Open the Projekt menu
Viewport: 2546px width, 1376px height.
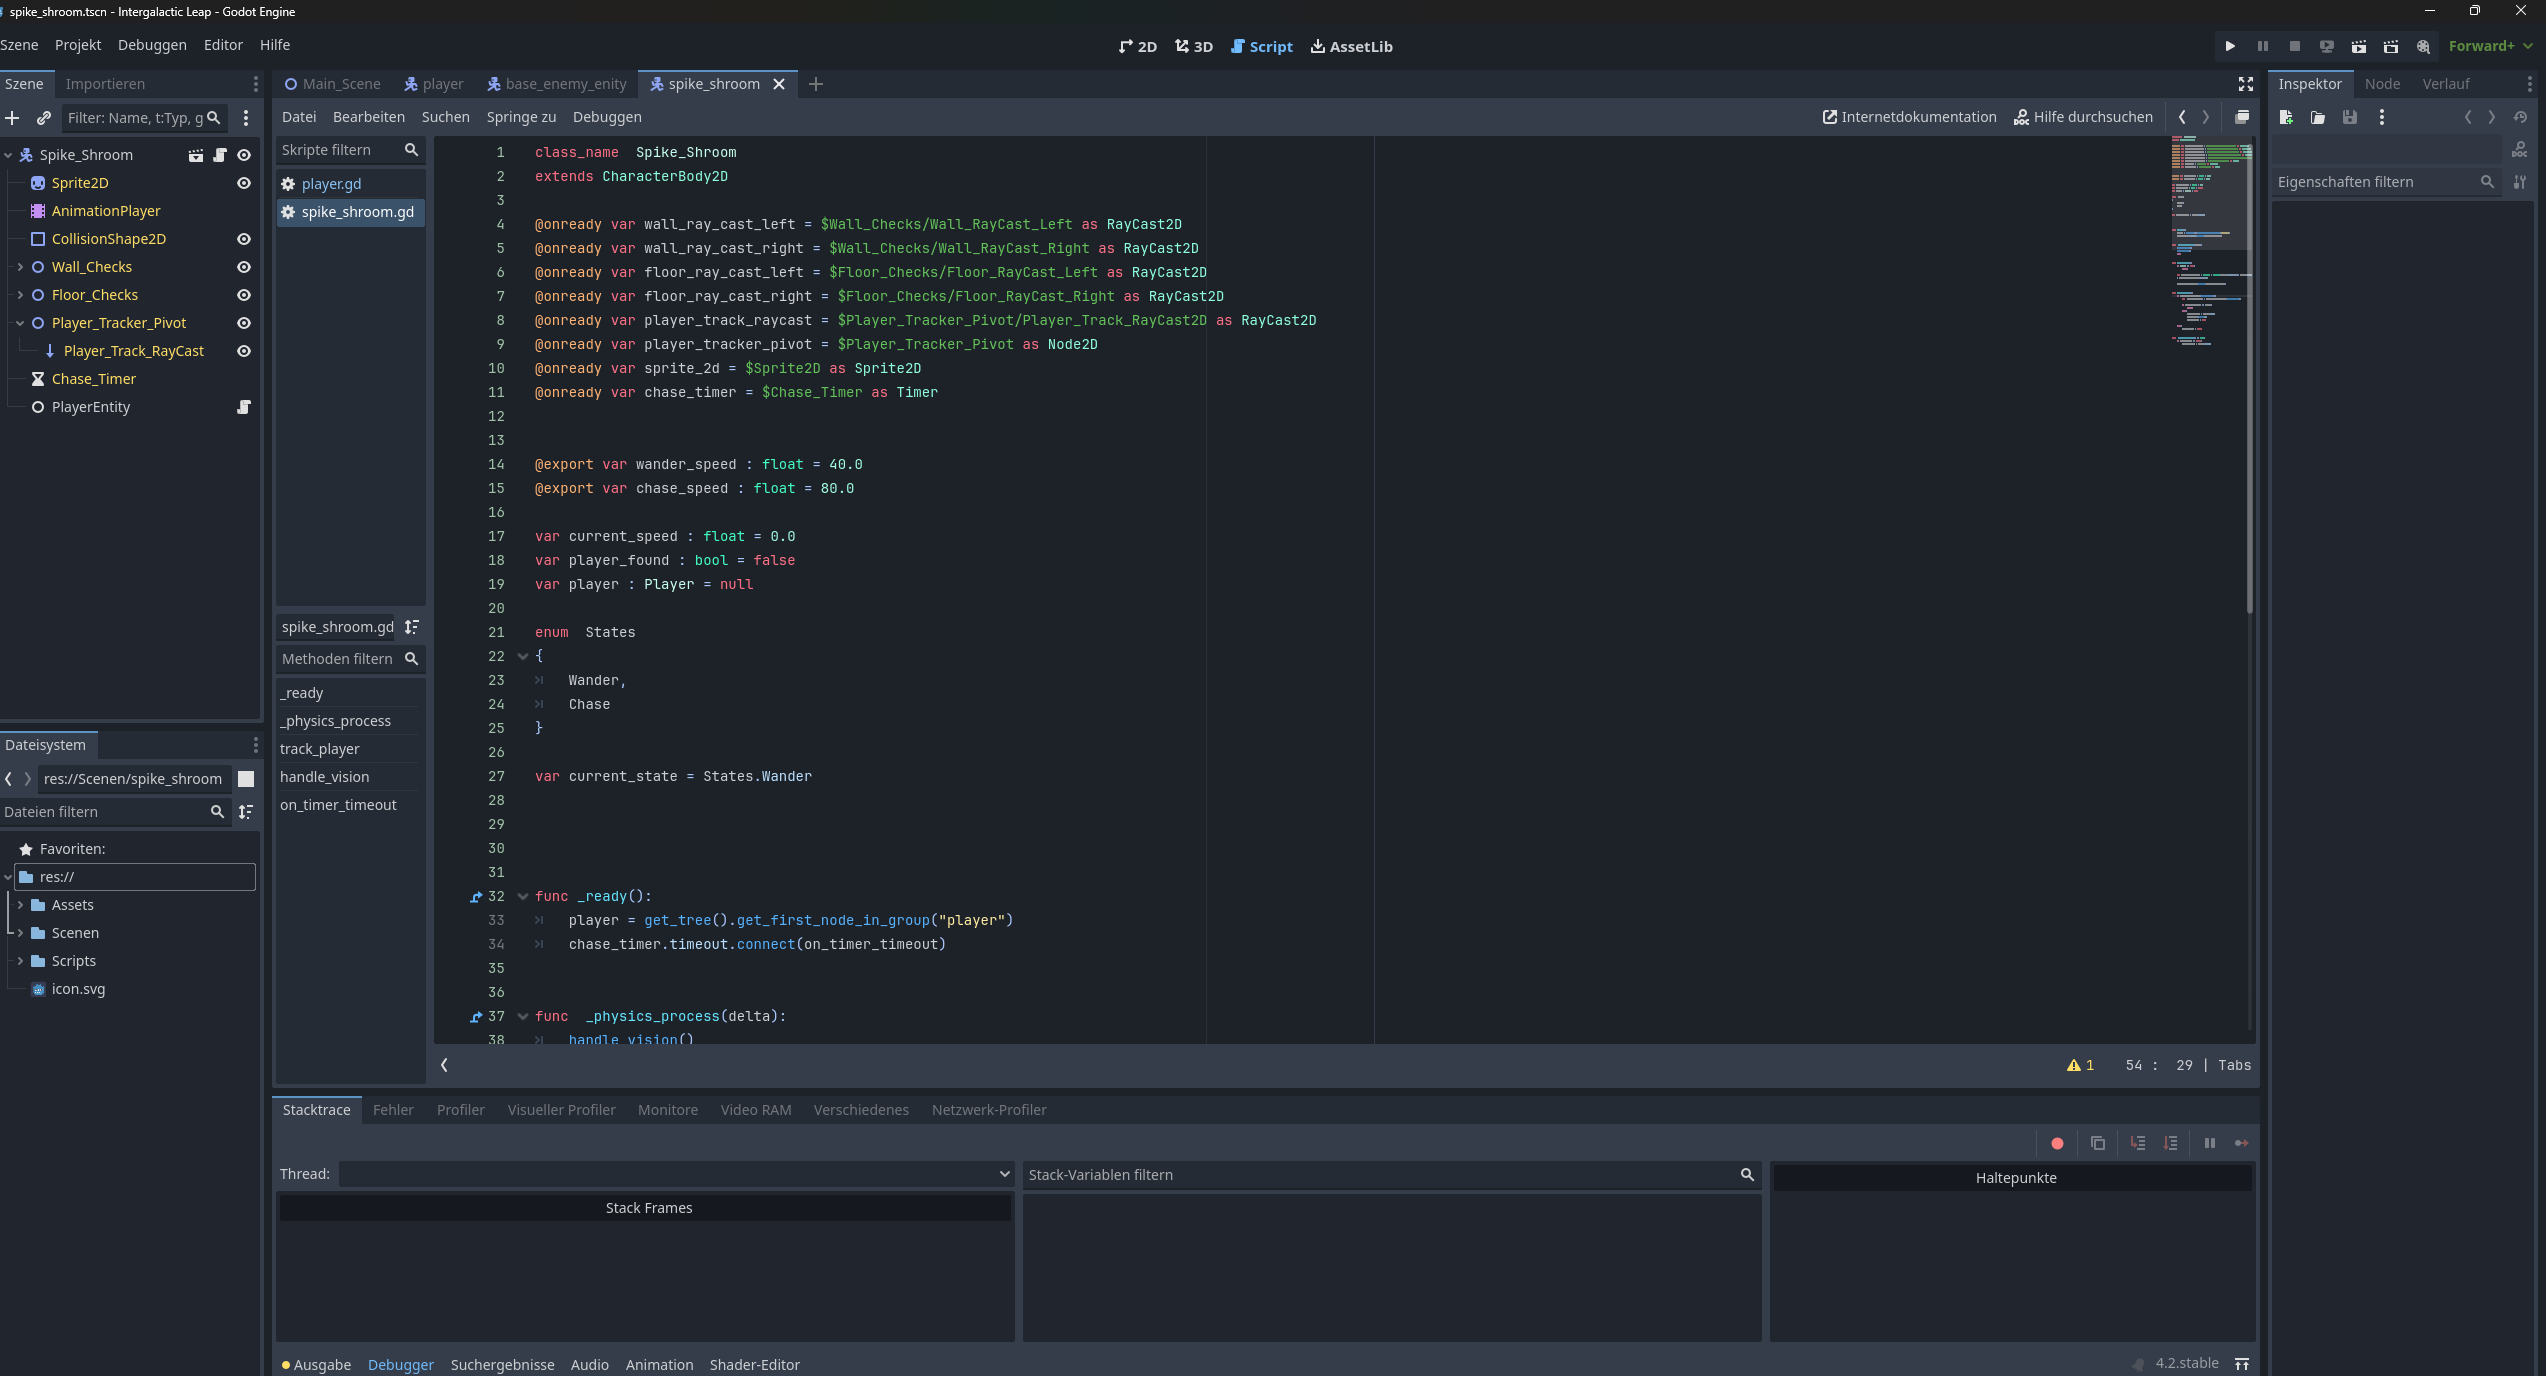pyautogui.click(x=78, y=45)
